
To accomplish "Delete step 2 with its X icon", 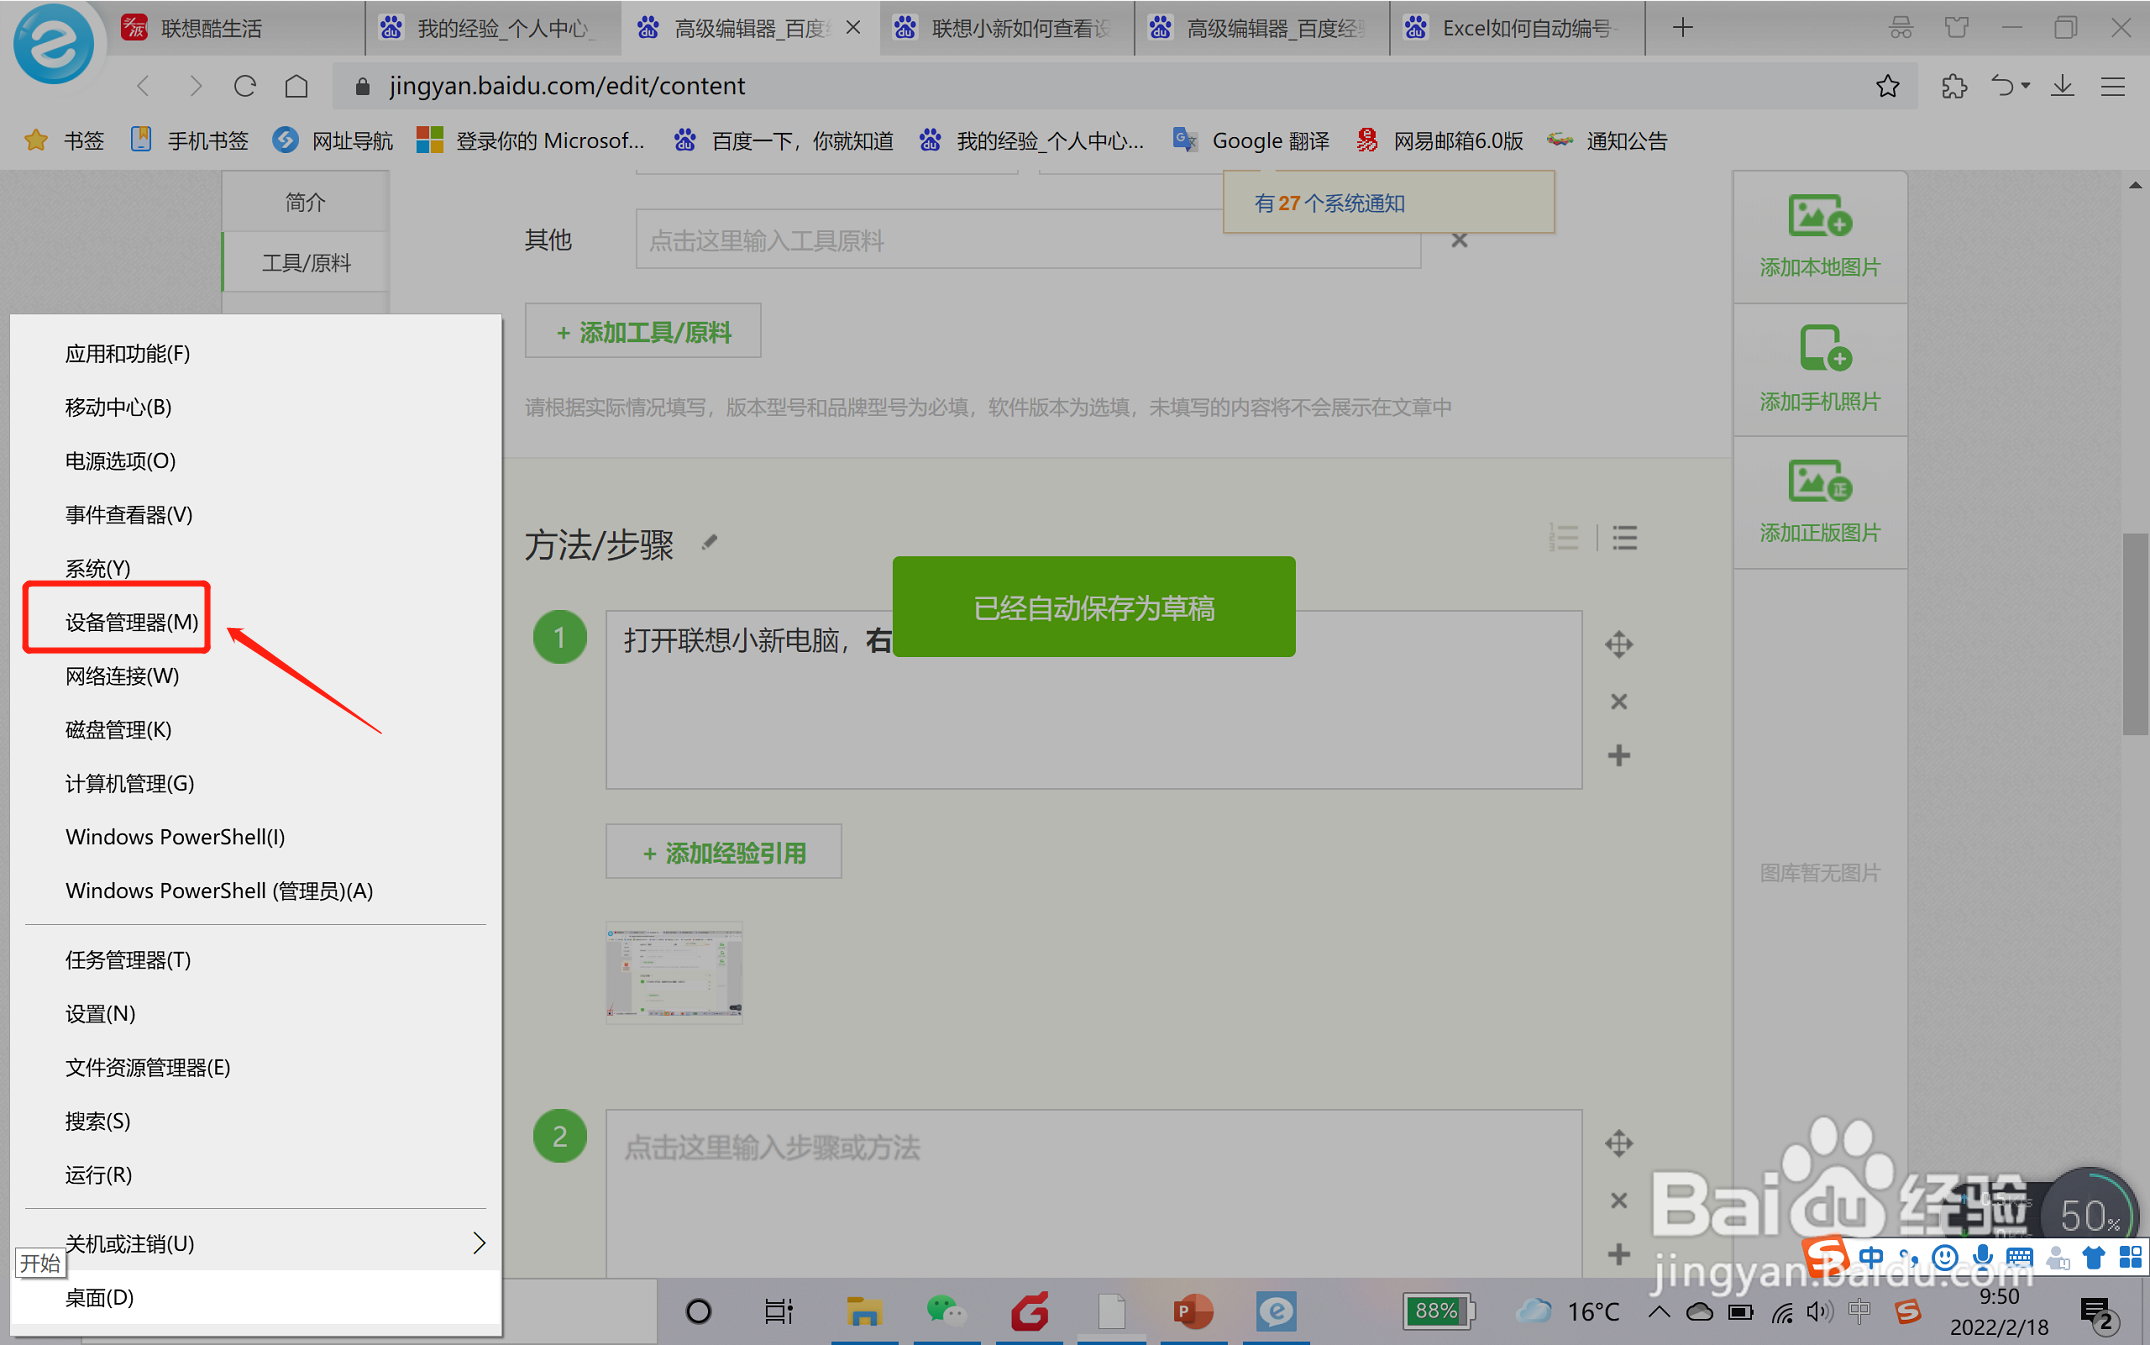I will 1619,1199.
